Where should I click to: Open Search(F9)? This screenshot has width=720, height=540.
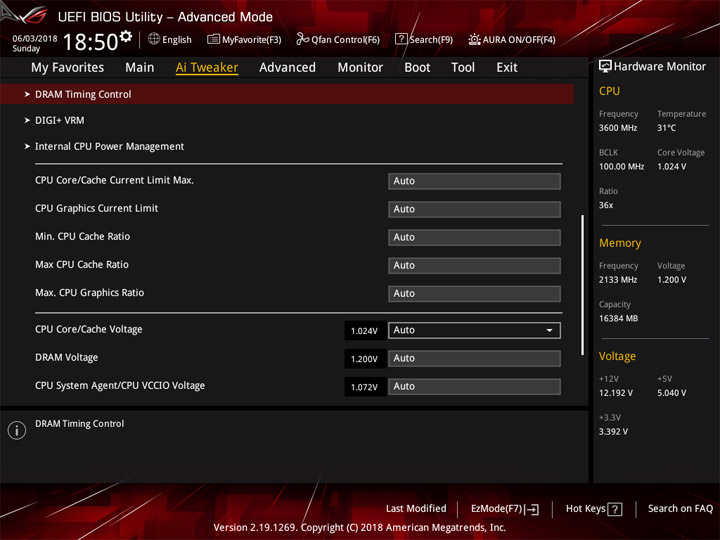[x=424, y=39]
